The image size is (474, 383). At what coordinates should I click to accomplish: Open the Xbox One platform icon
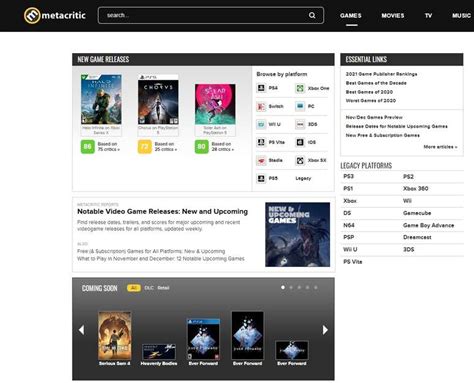coord(300,88)
